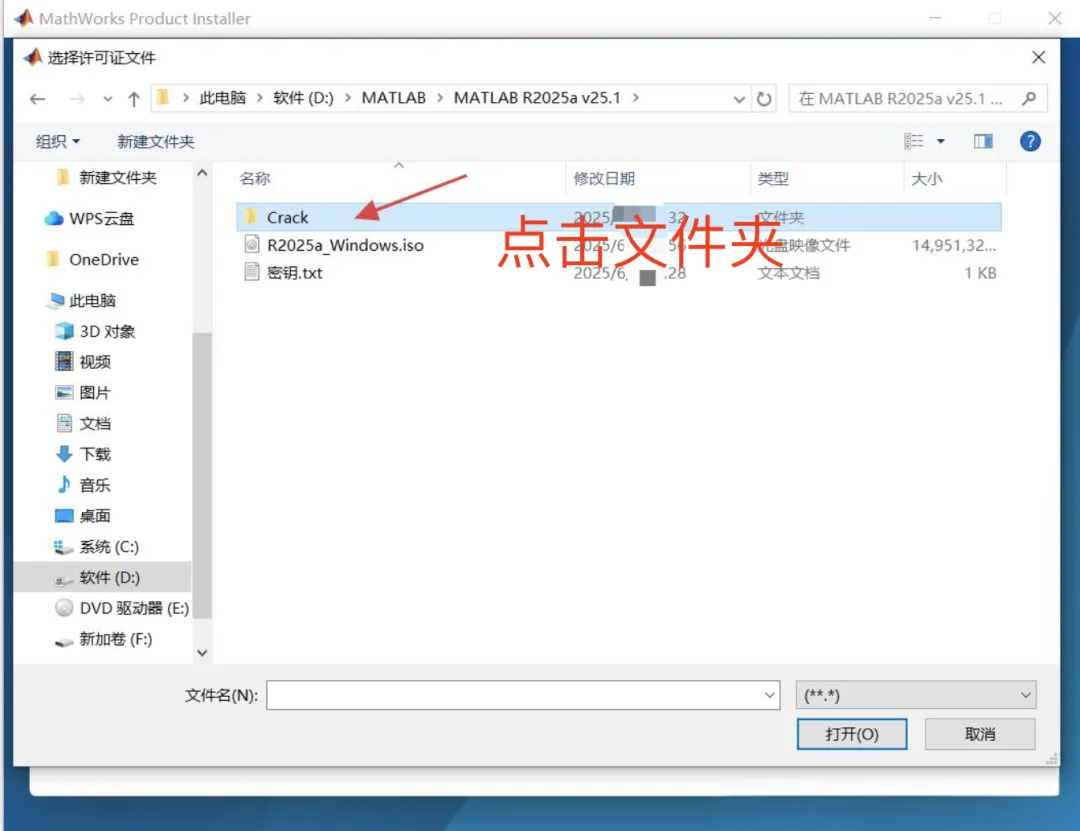This screenshot has height=831, width=1080.
Task: Go up one folder level
Action: point(134,99)
